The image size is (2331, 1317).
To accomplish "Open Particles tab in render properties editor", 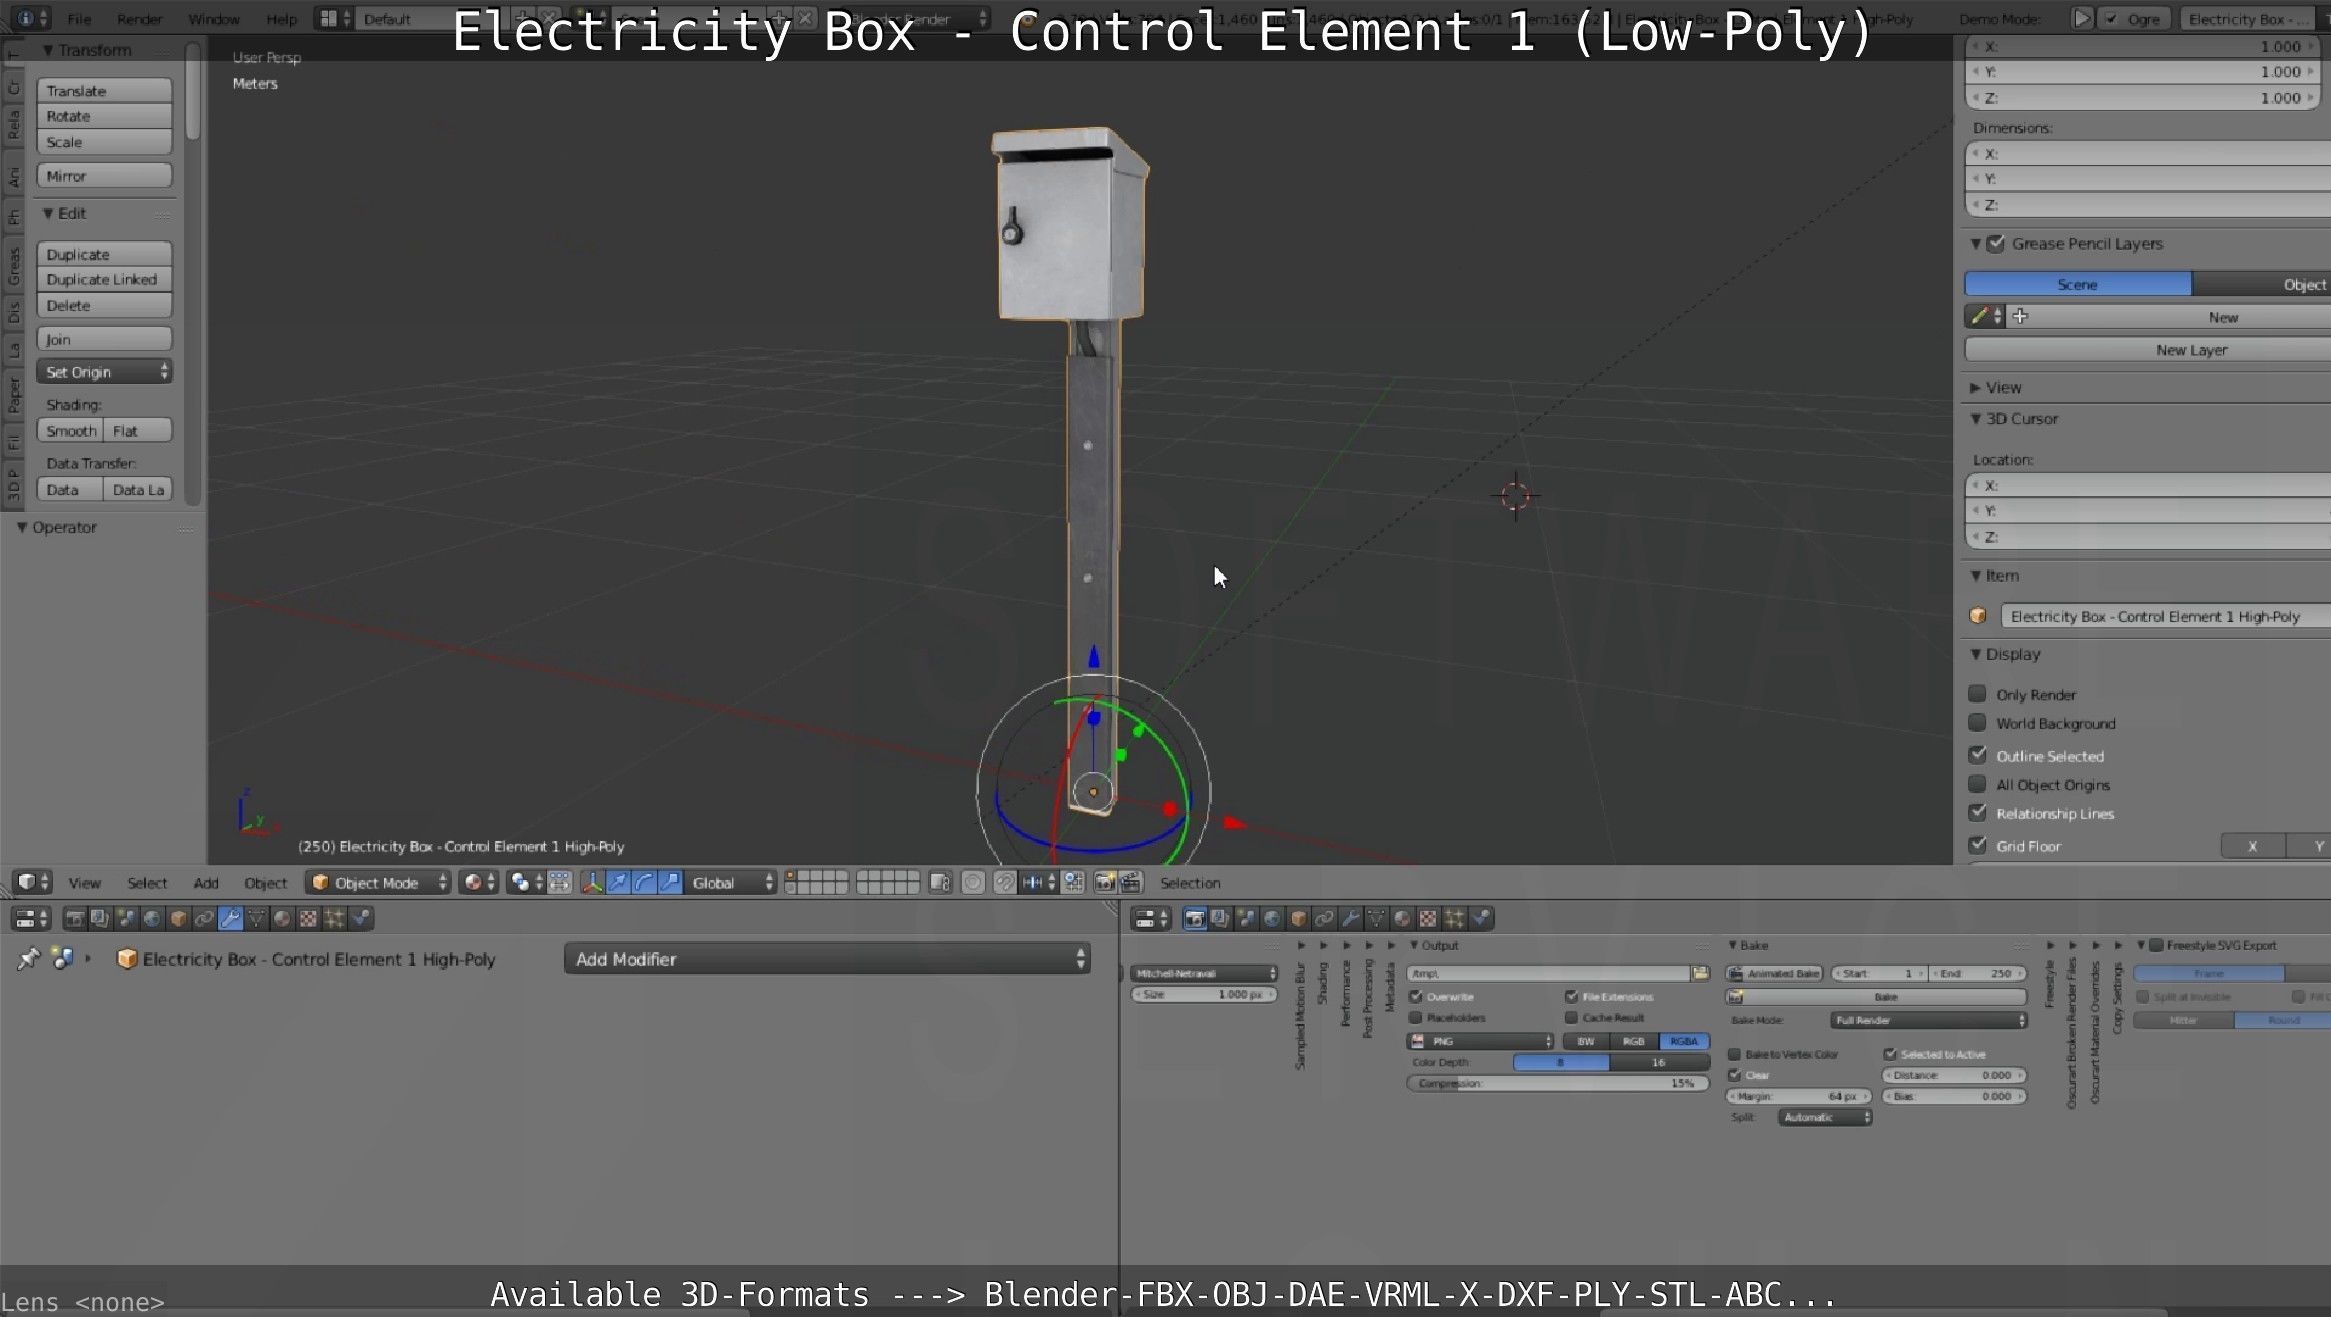I will click(1455, 918).
